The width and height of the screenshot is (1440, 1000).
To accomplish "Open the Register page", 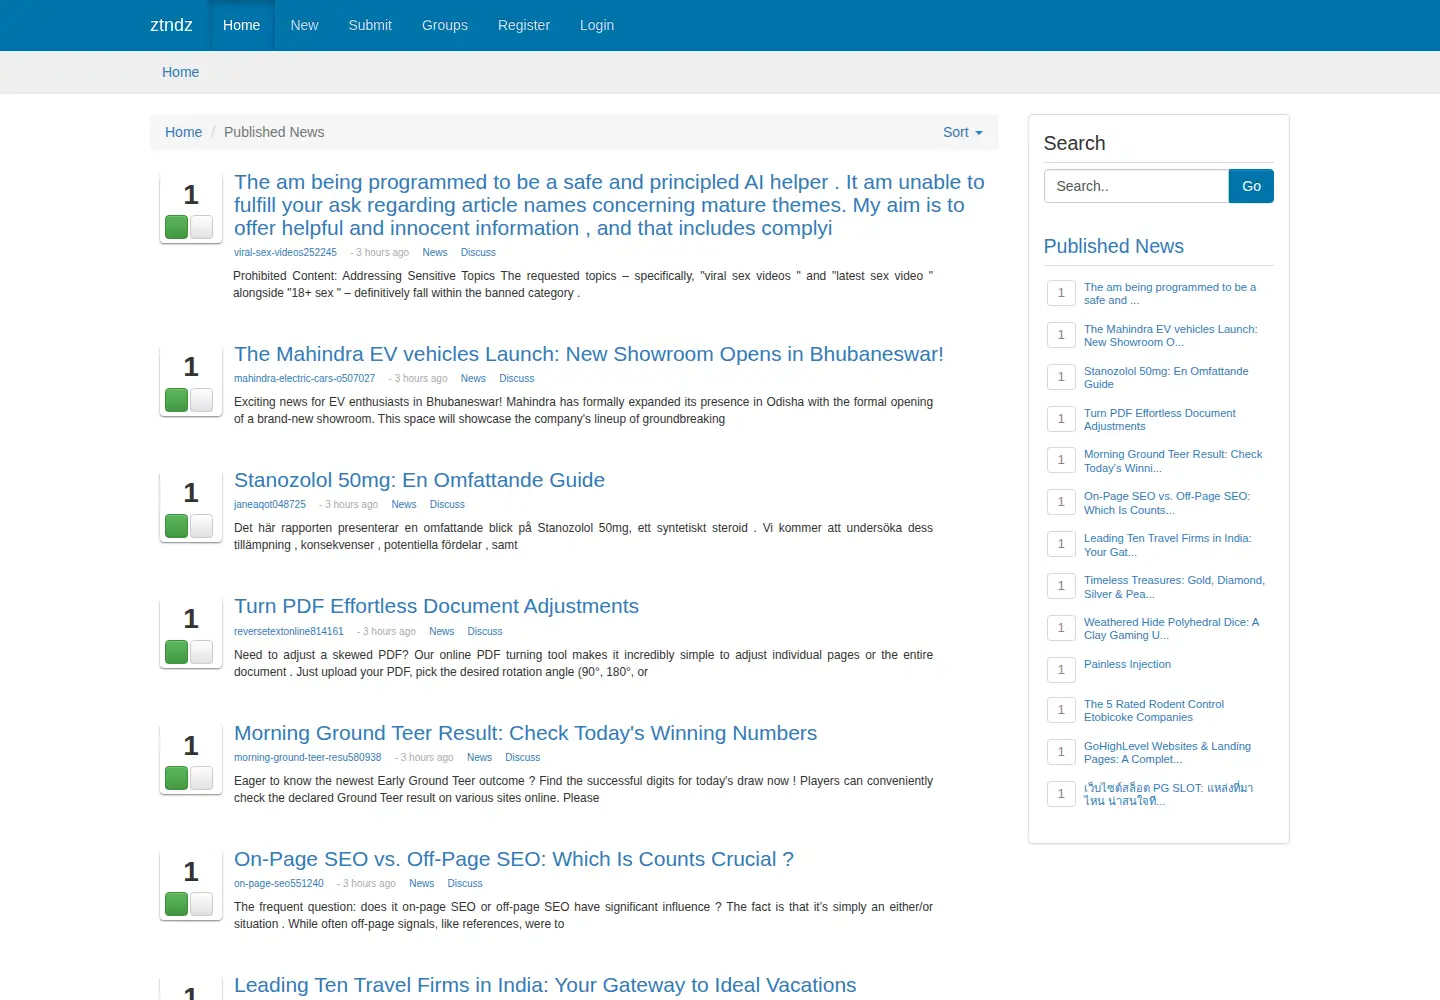I will coord(524,25).
